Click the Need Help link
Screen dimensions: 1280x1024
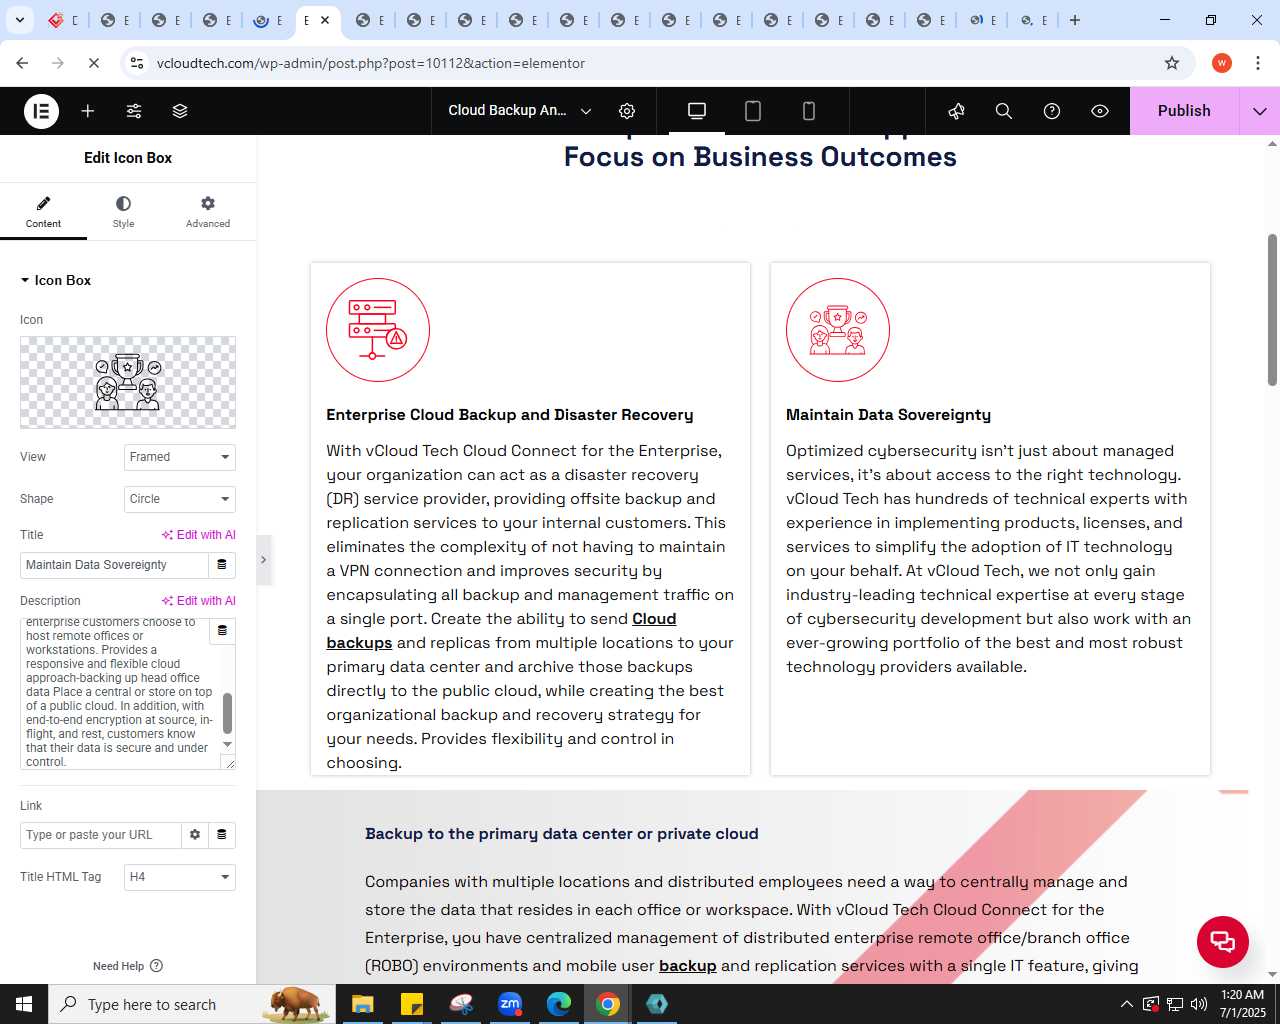tap(128, 966)
